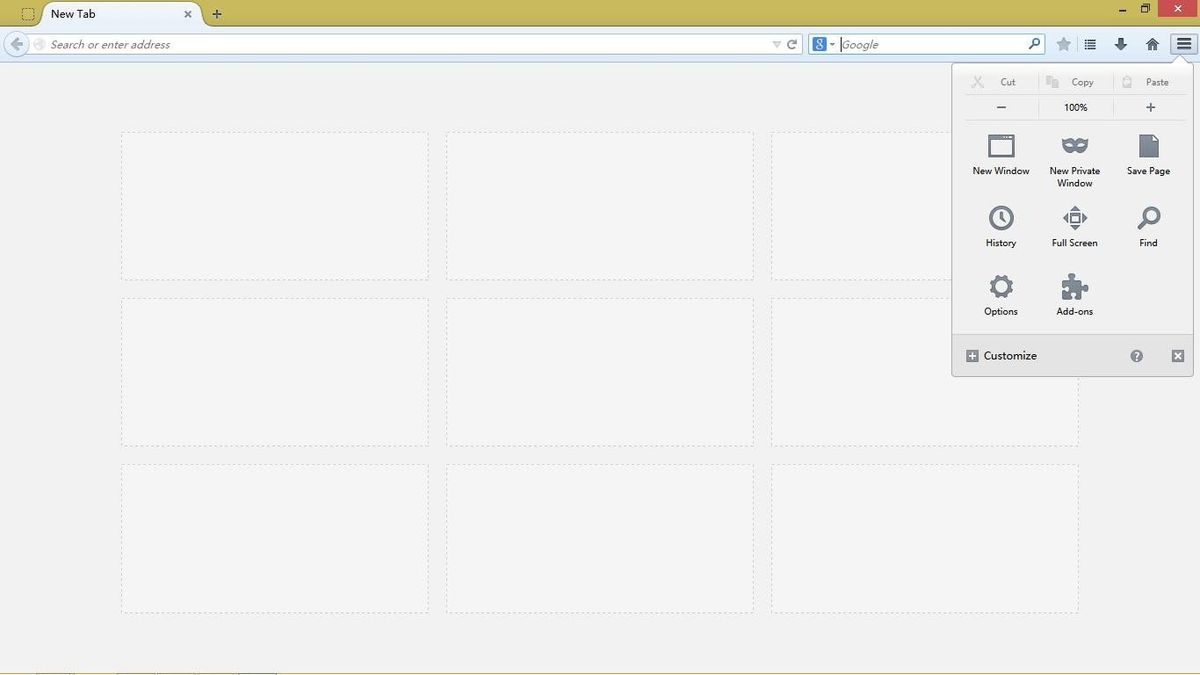Go to the Home page
Image resolution: width=1200 pixels, height=675 pixels.
(1152, 44)
